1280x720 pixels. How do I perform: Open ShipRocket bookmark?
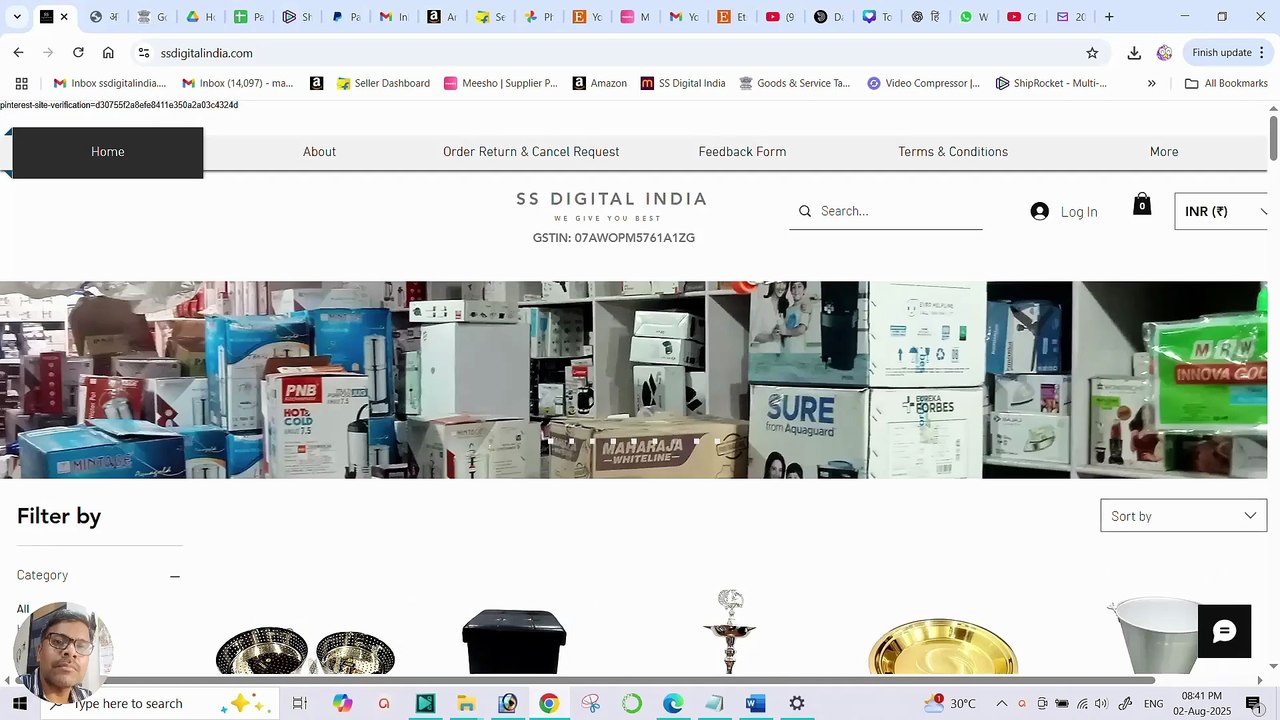1051,83
